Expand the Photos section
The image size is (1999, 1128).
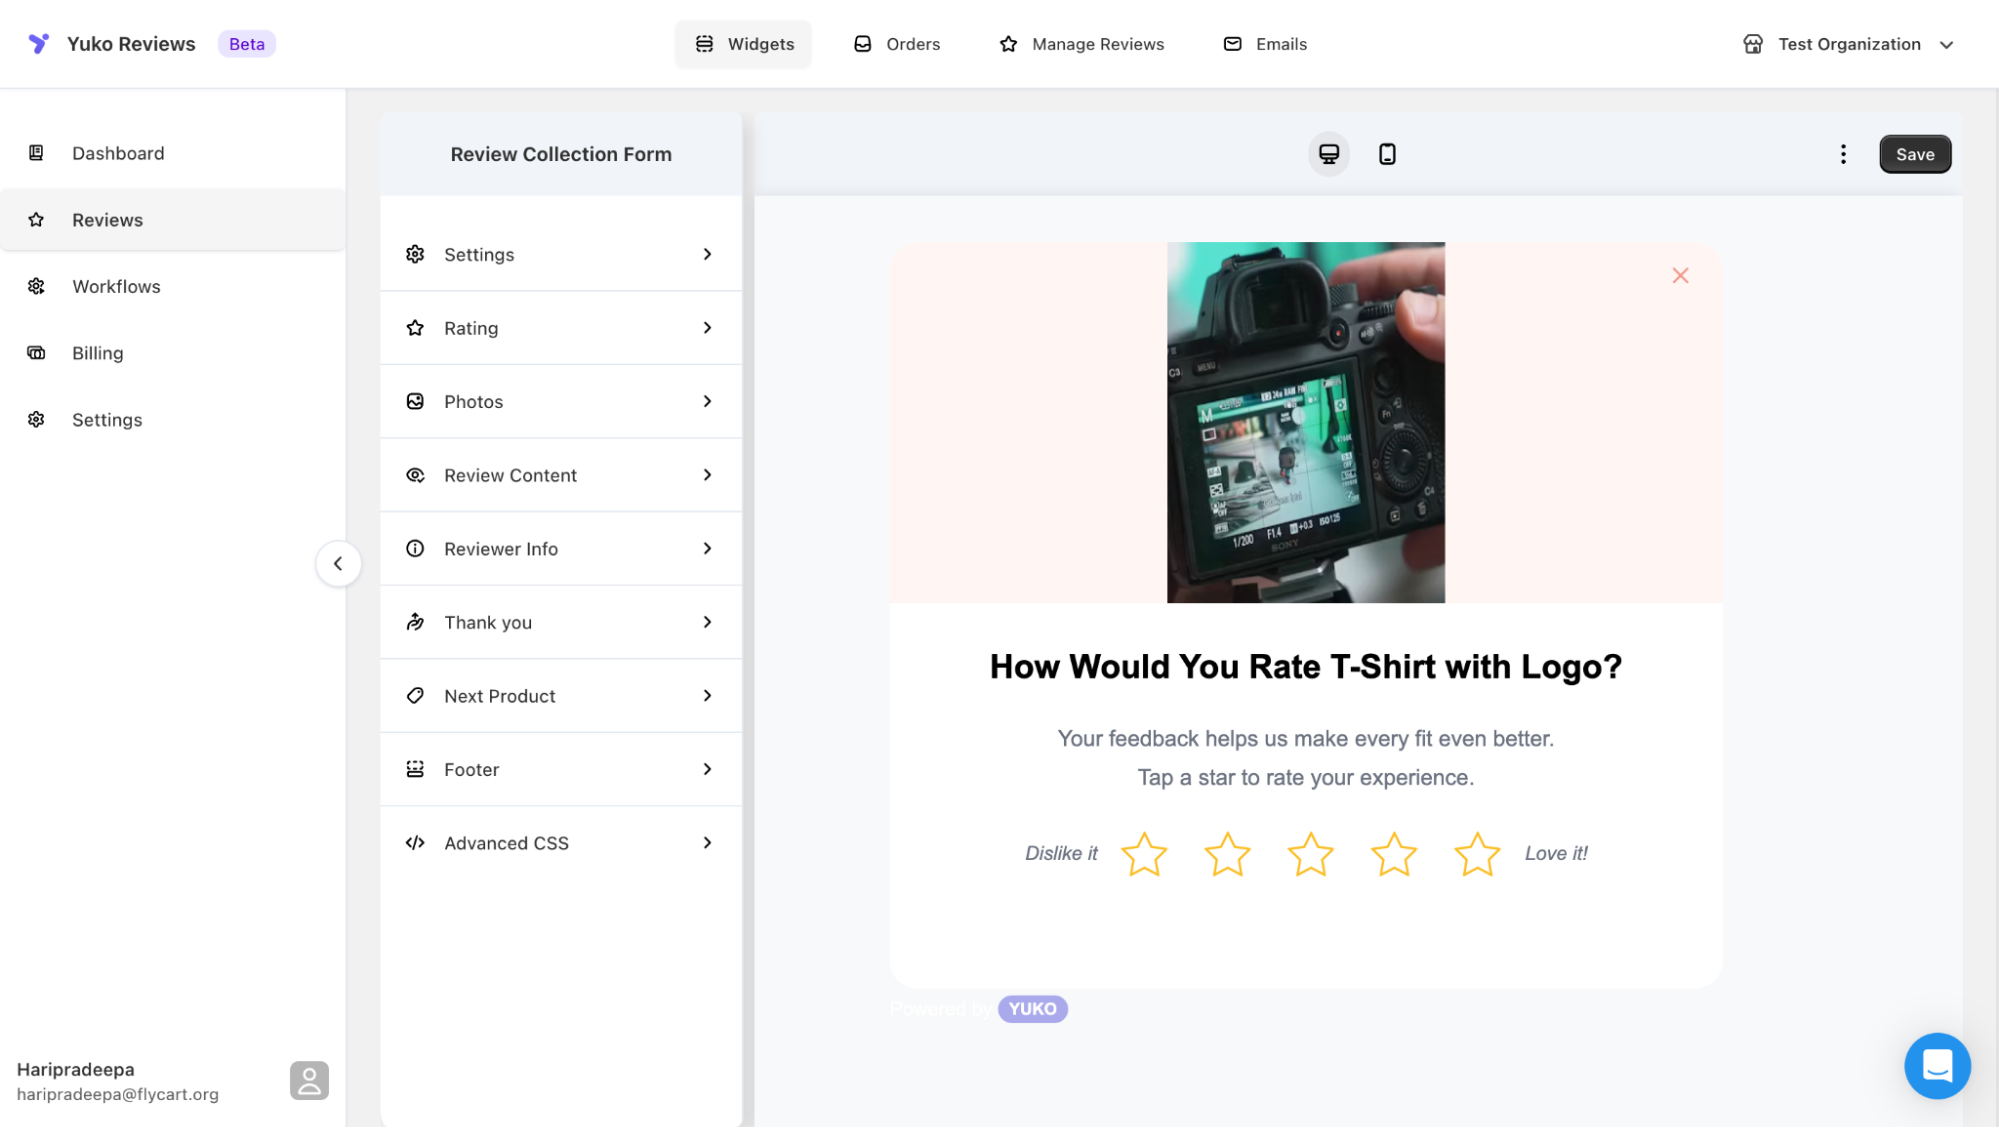tap(560, 401)
